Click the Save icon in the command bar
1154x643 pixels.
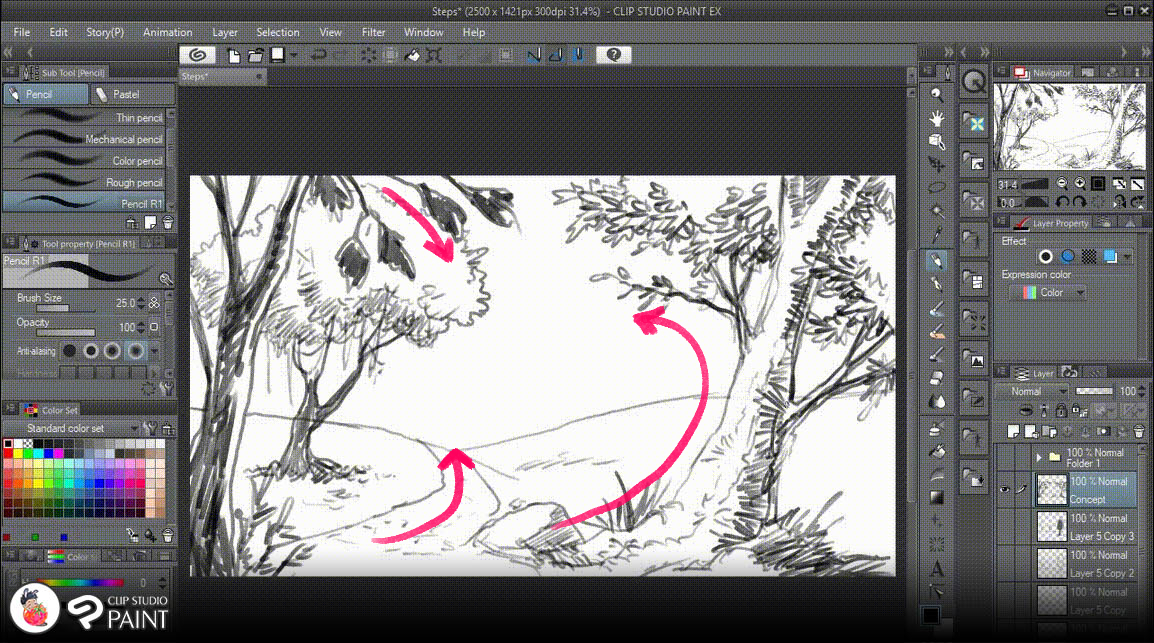[277, 54]
